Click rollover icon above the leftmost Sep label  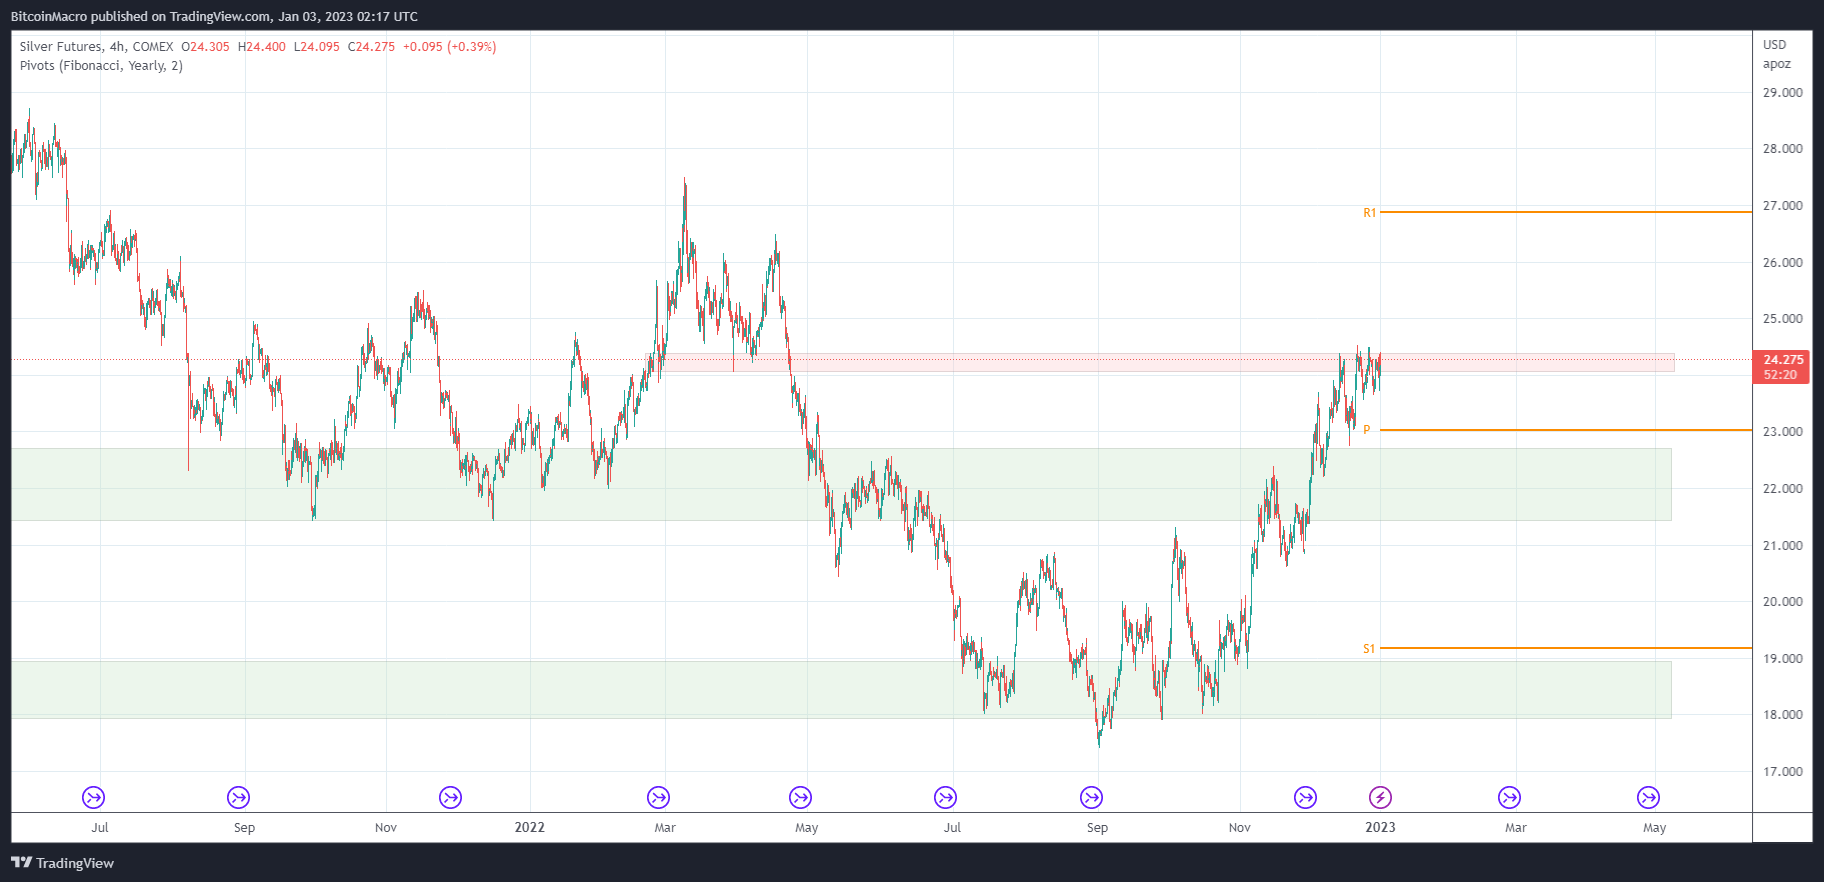click(238, 797)
